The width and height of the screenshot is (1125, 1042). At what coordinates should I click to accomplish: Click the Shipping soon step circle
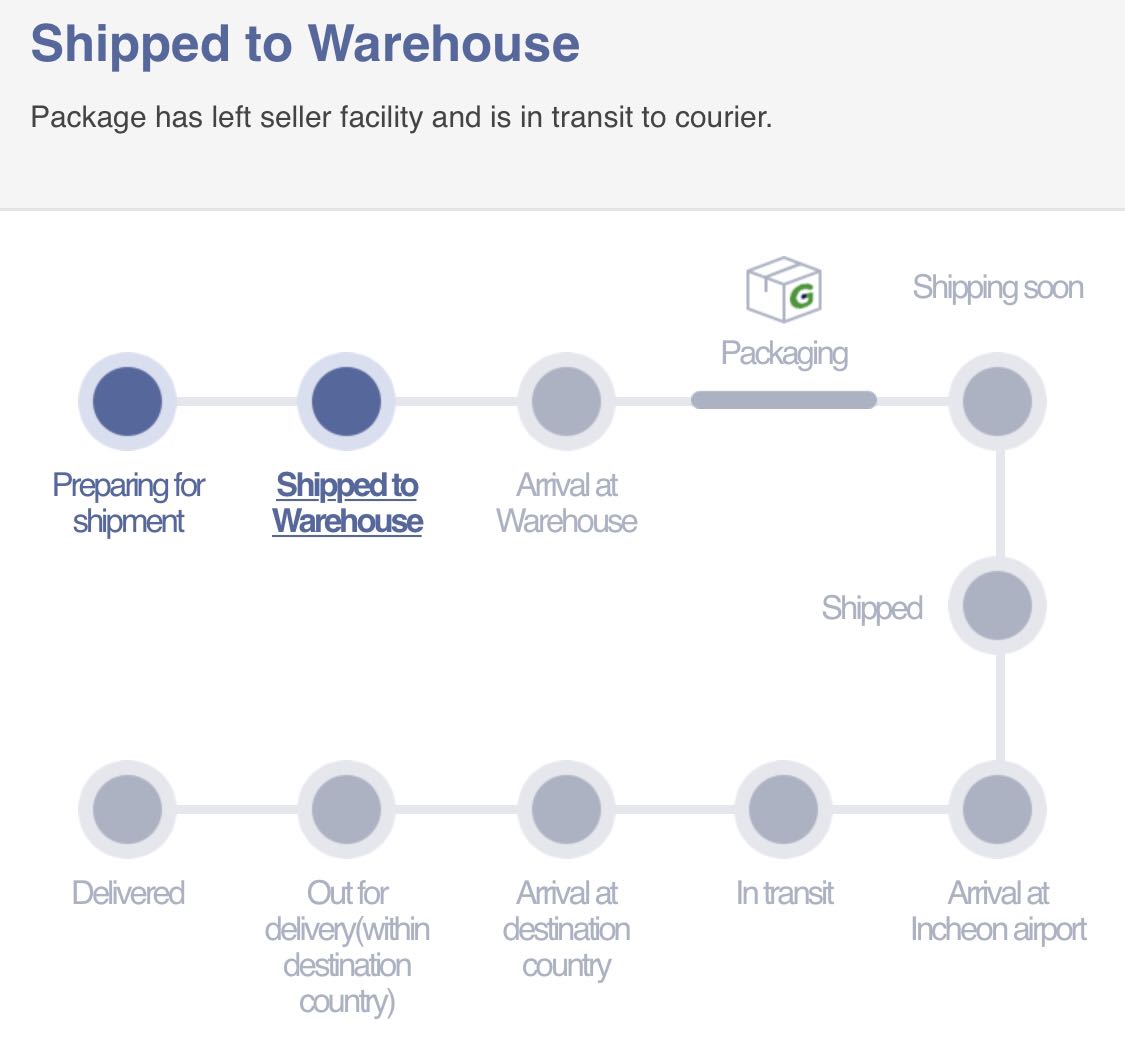click(x=997, y=402)
